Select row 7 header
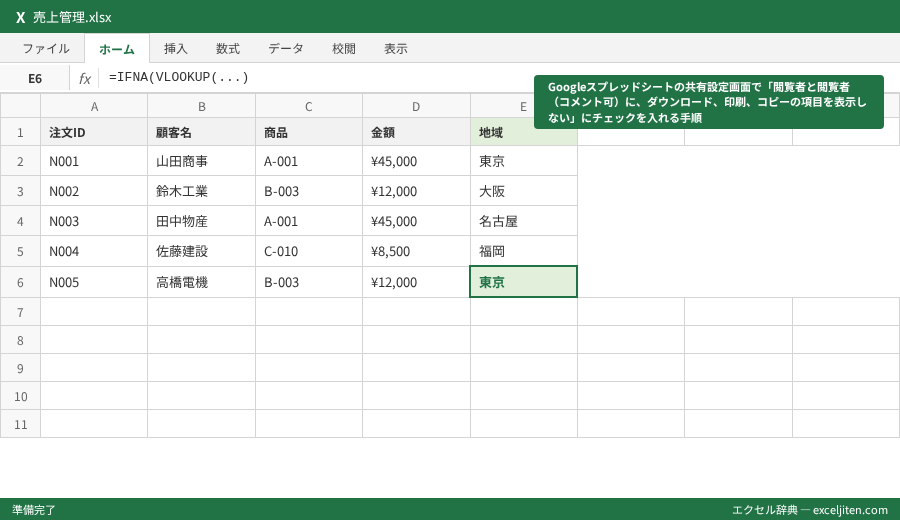The image size is (900, 520). coord(20,312)
